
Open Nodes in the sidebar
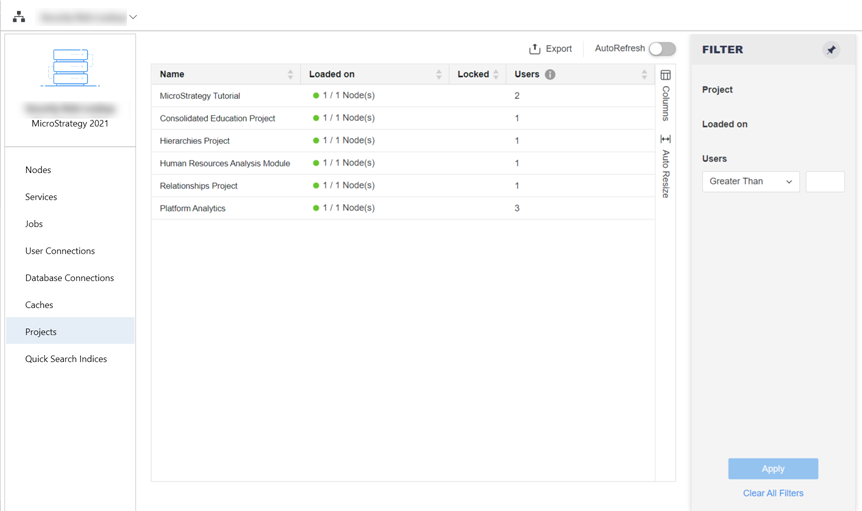point(38,170)
